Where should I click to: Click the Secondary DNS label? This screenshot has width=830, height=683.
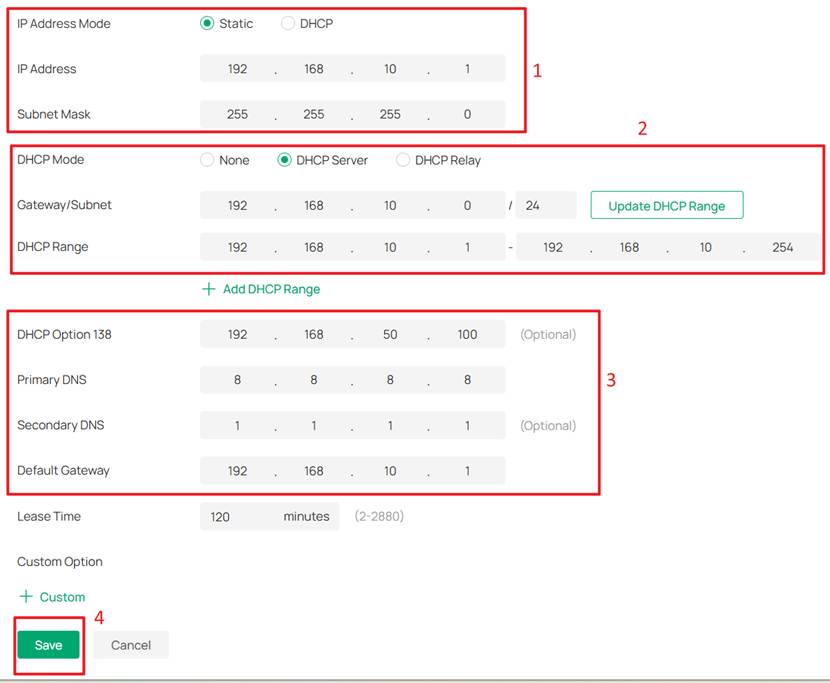pyautogui.click(x=60, y=425)
